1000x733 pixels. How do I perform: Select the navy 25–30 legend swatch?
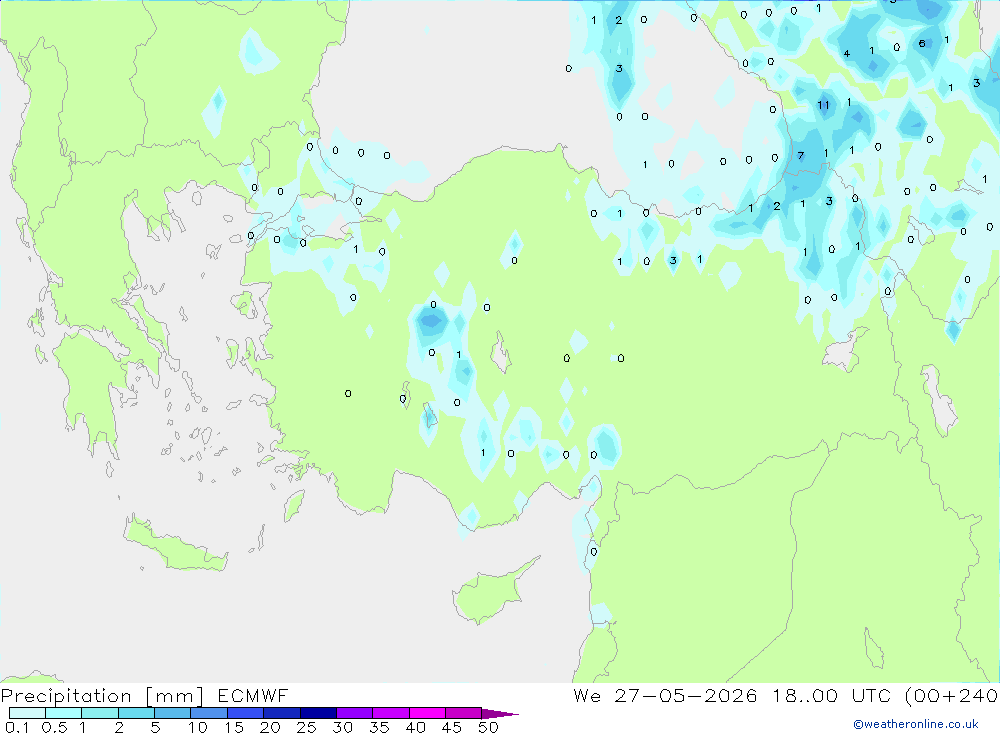click(318, 713)
